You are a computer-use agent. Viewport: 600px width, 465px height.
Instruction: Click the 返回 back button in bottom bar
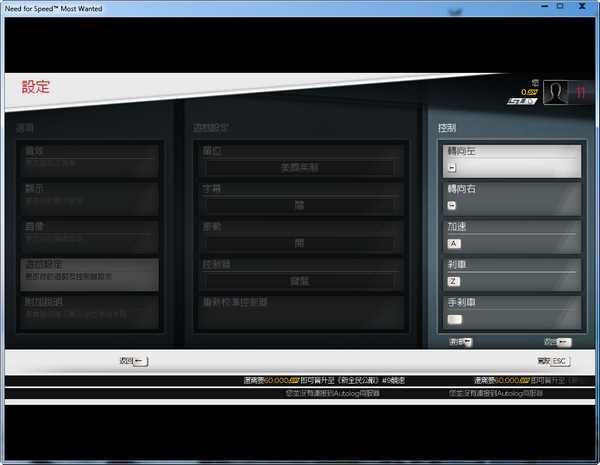click(134, 361)
